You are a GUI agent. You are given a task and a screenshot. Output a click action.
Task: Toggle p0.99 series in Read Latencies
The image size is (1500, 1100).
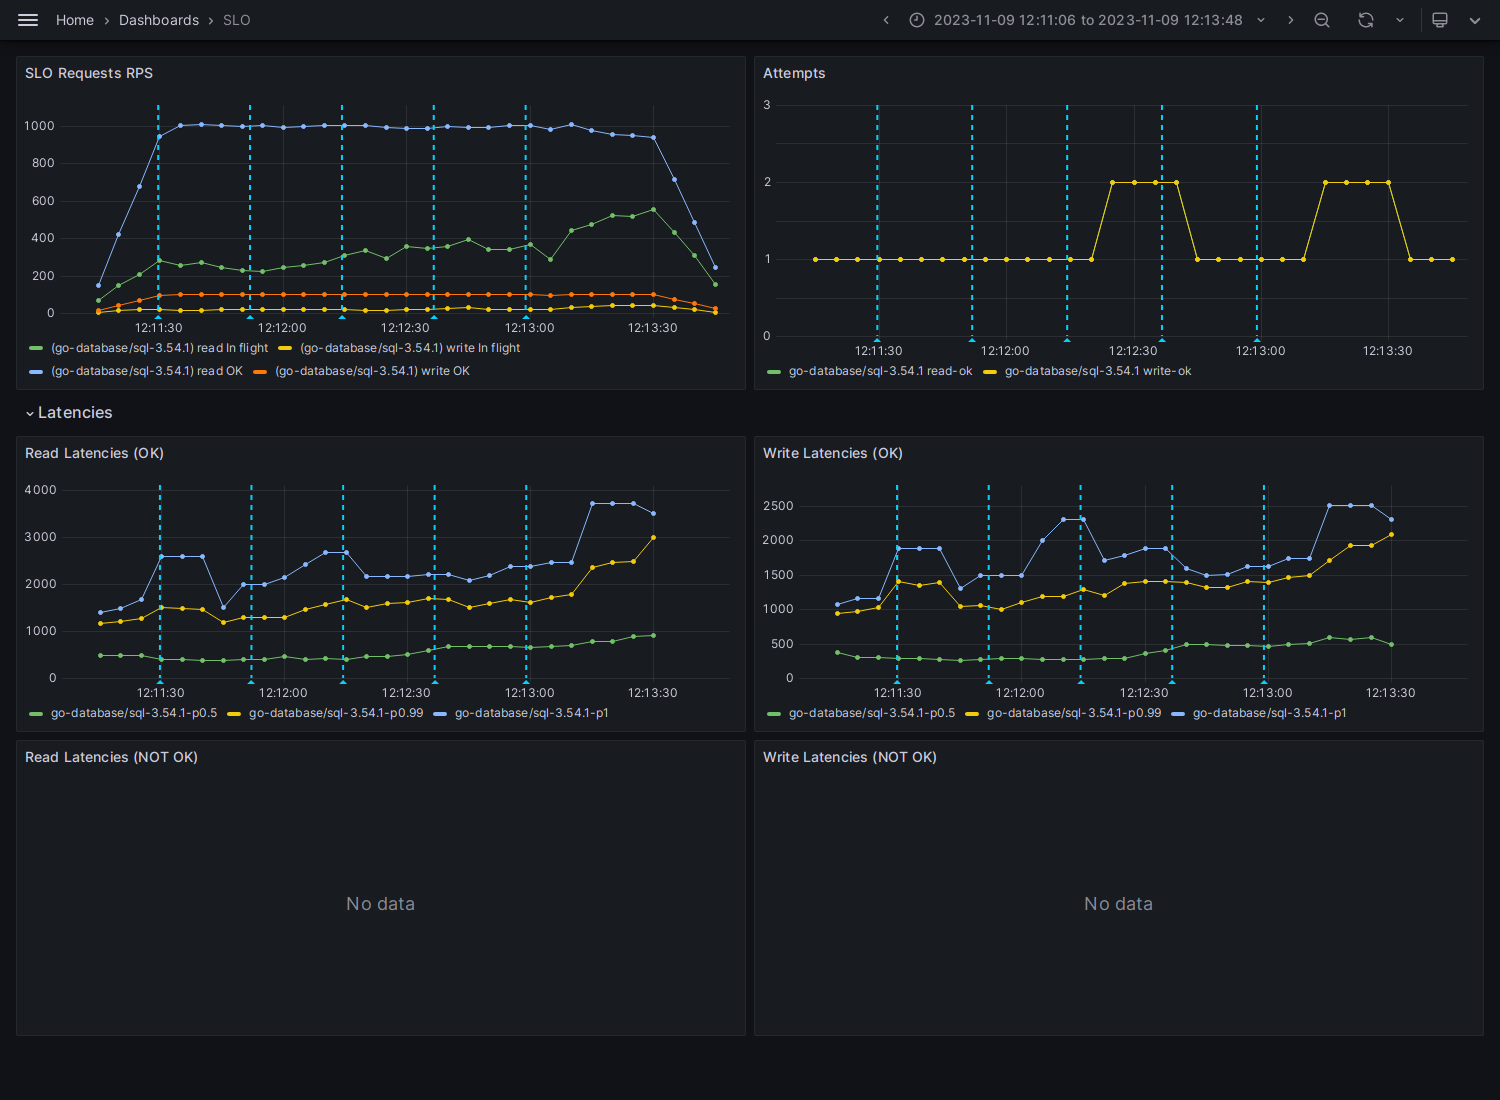point(336,713)
